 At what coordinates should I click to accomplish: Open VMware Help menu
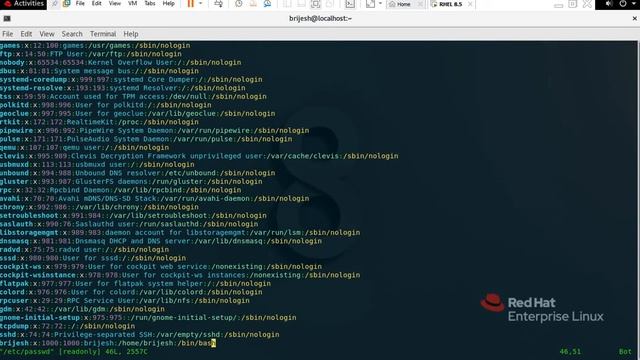tap(169, 3)
